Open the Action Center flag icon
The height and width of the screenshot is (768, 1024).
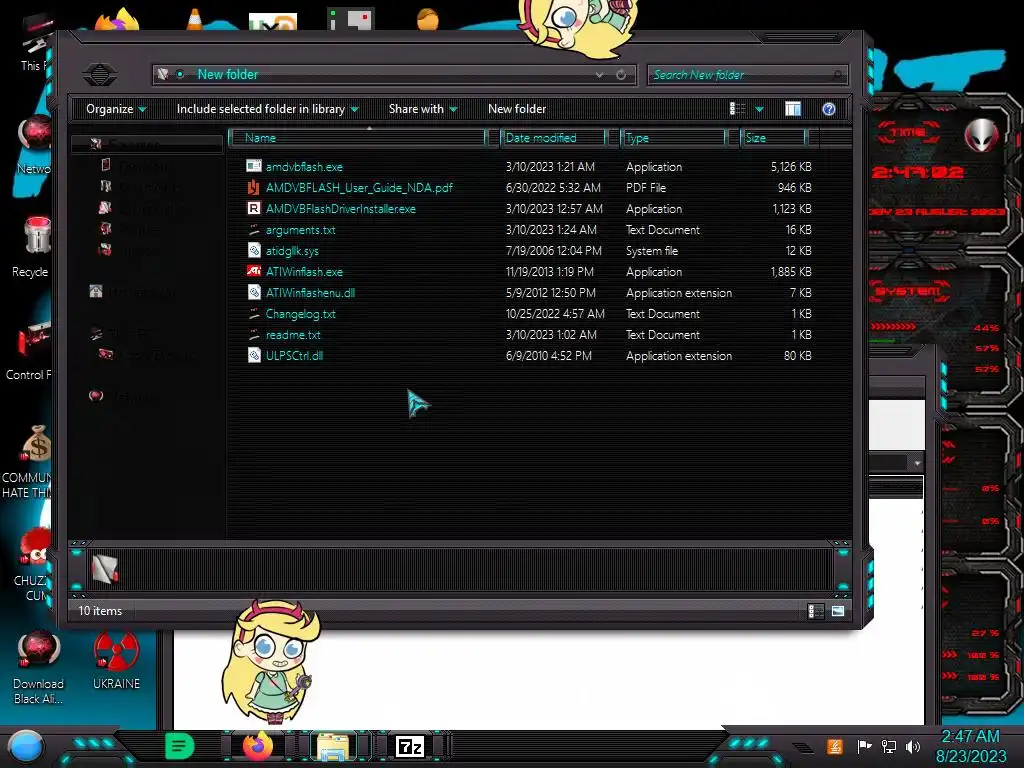pos(865,746)
